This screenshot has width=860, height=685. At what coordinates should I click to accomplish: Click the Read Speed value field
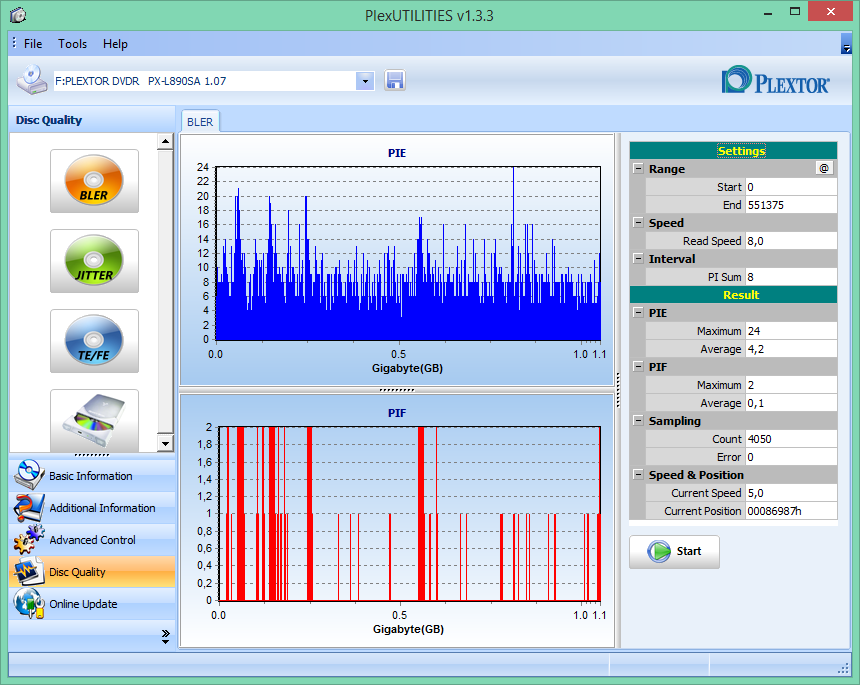(x=791, y=241)
